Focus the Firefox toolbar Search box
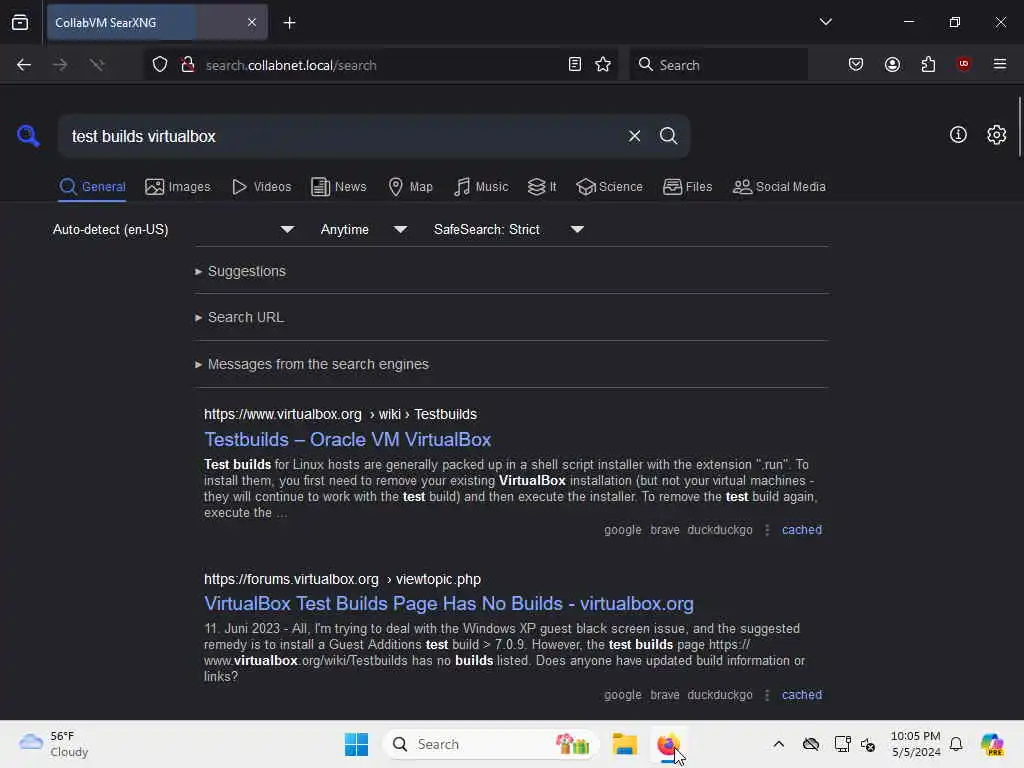This screenshot has height=768, width=1024. (x=718, y=65)
